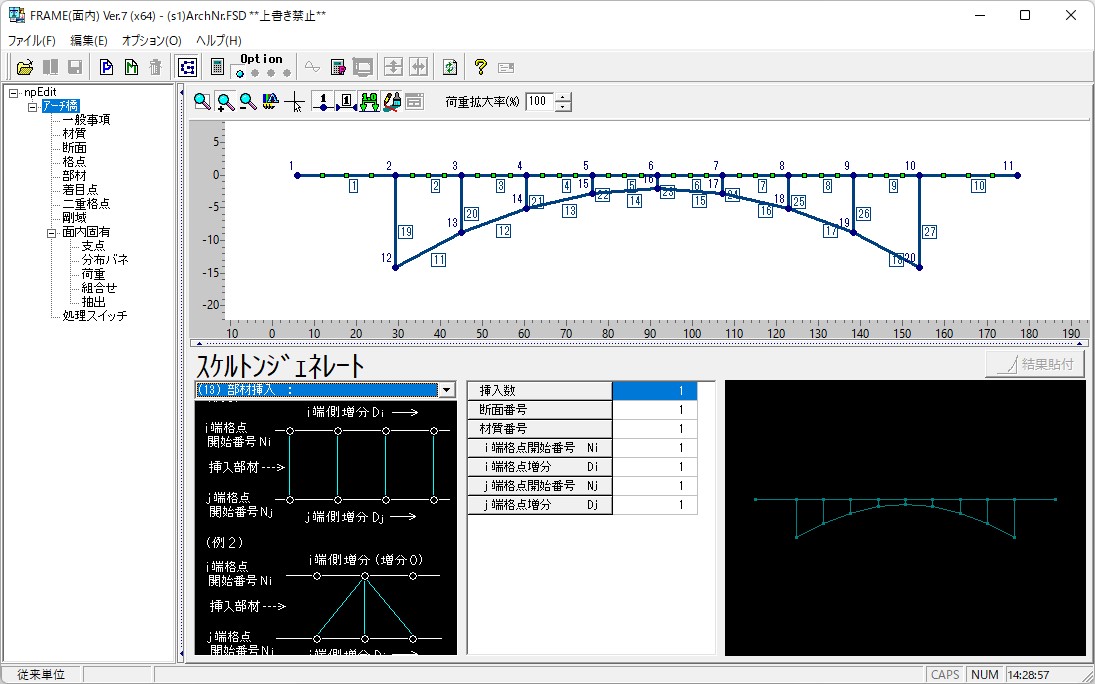Image resolution: width=1095 pixels, height=684 pixels.
Task: Click the zoom fit magnifier icon
Action: pos(202,102)
